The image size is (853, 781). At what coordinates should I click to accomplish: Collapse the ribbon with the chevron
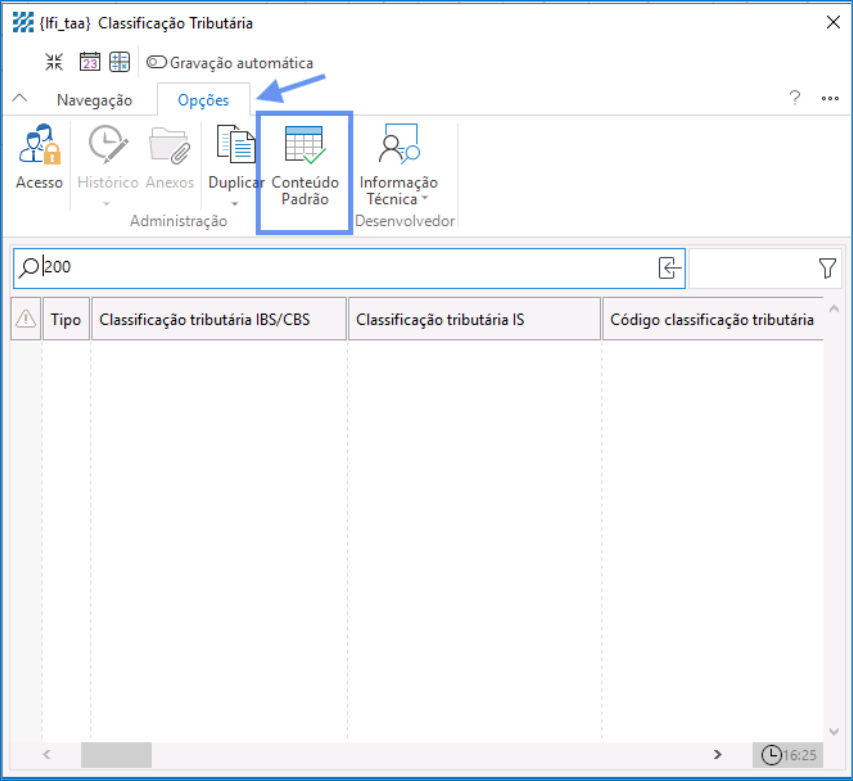19,99
